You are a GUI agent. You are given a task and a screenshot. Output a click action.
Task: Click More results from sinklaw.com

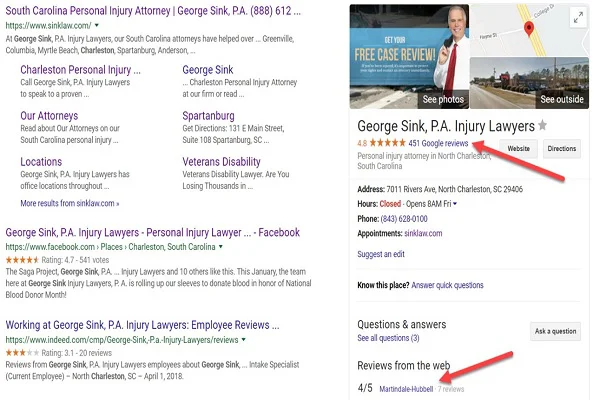[69, 203]
